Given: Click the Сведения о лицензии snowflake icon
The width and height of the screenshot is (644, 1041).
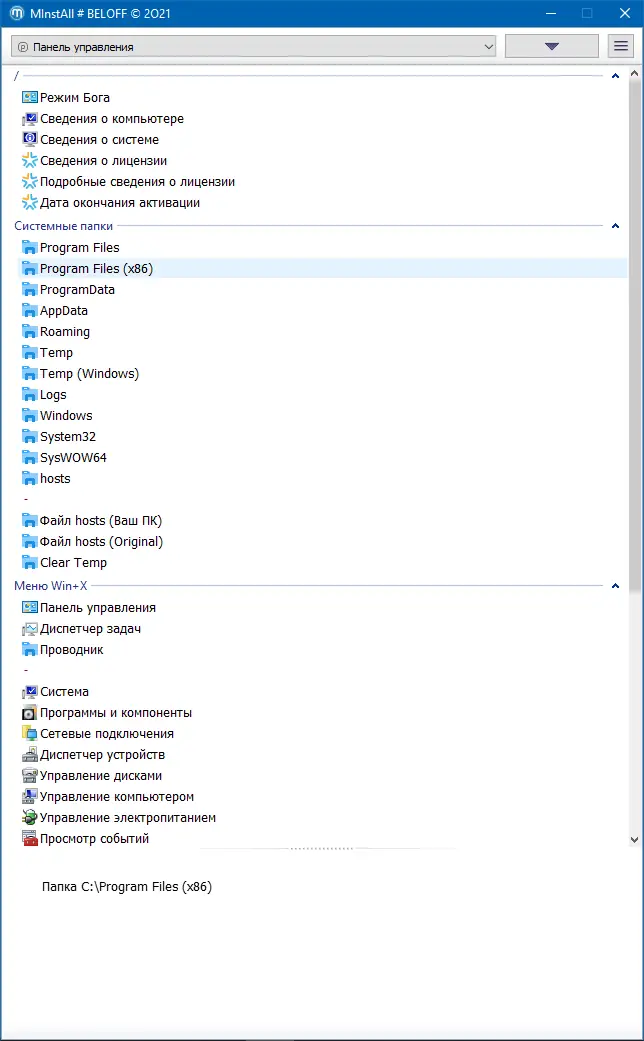Looking at the screenshot, I should point(29,161).
